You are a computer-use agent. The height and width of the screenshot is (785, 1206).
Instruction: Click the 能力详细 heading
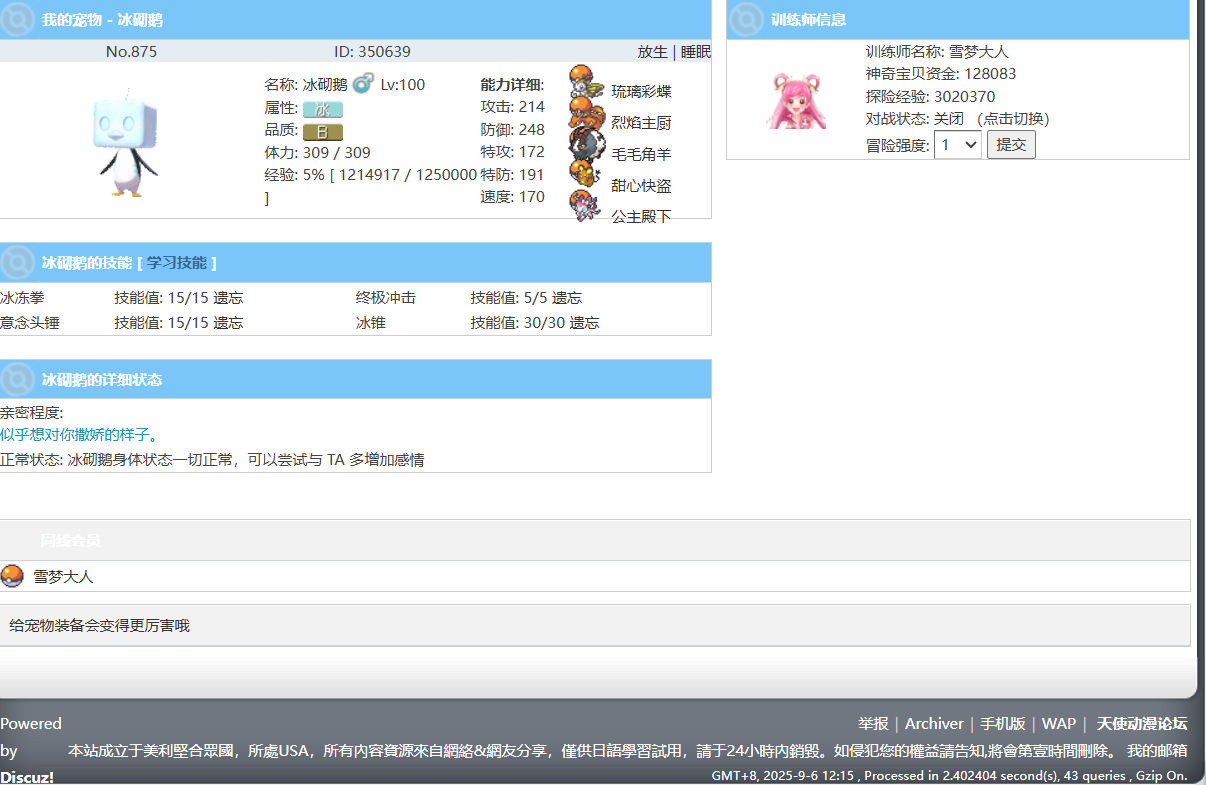pyautogui.click(x=512, y=85)
